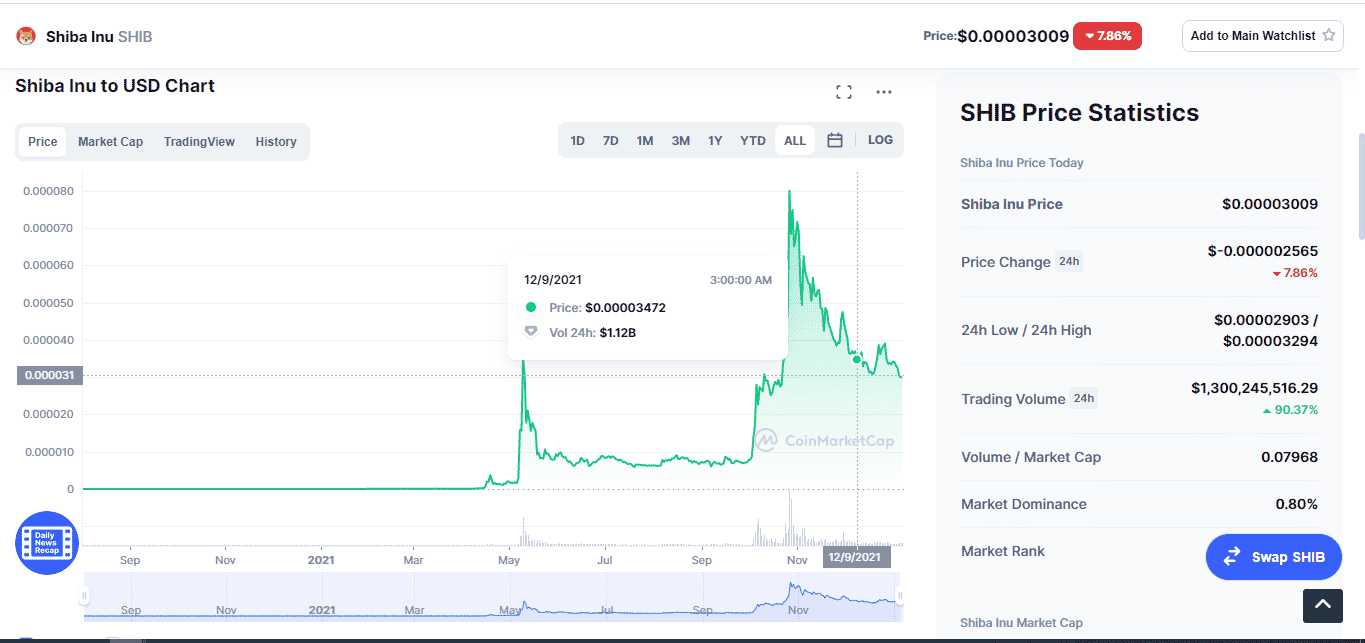1365x643 pixels.
Task: Click the Volume / Market Cap value 0.07968
Action: pyautogui.click(x=1290, y=457)
